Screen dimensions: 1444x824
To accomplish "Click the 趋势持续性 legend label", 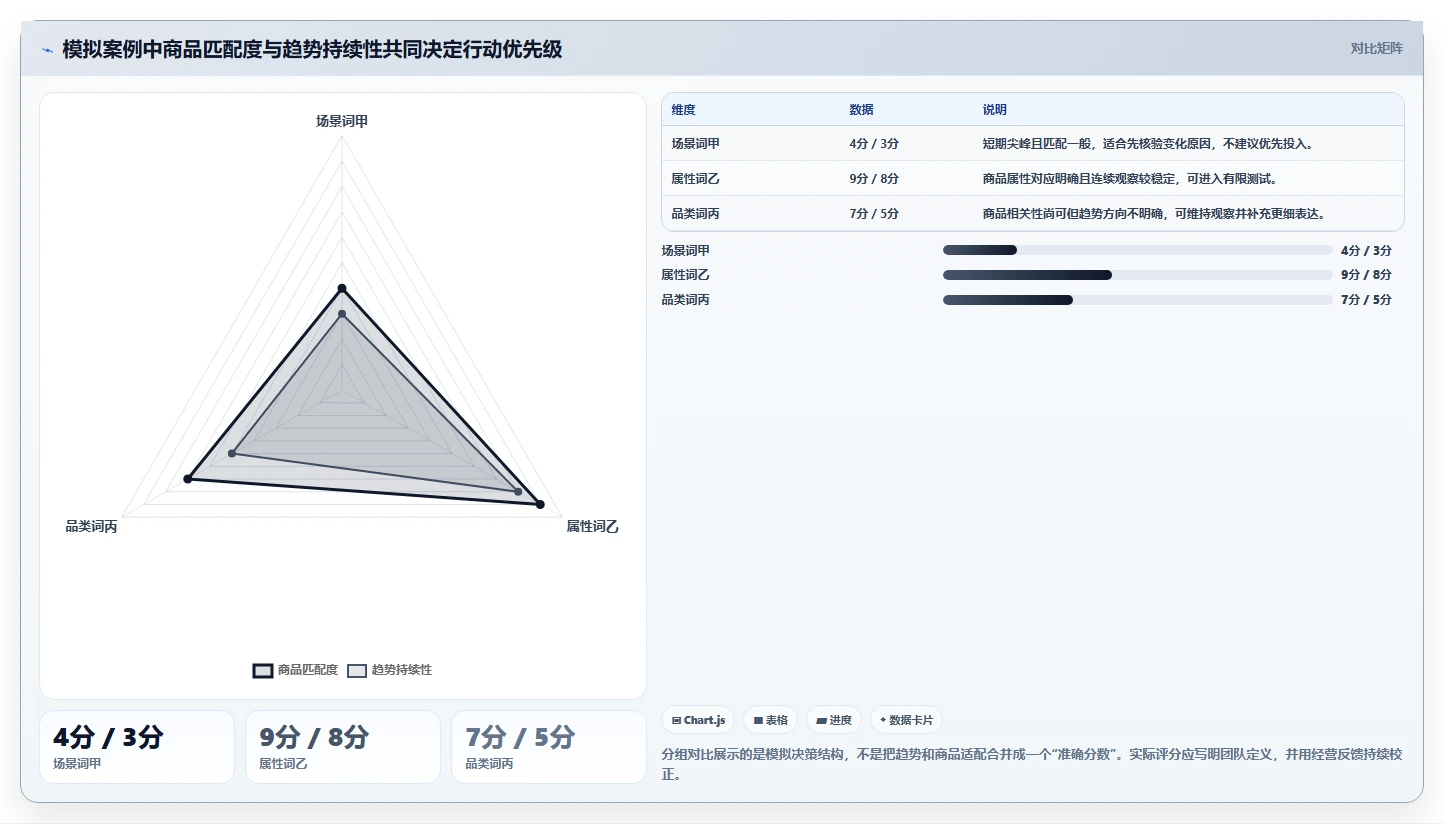I will click(402, 670).
